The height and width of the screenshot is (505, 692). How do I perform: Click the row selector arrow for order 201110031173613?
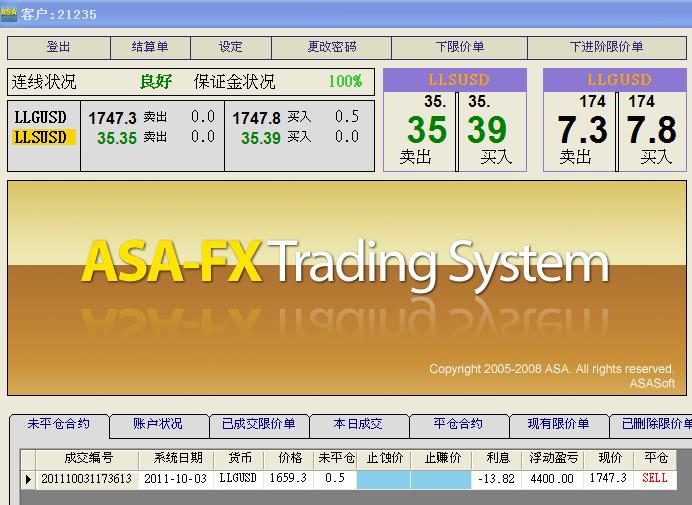[28, 479]
